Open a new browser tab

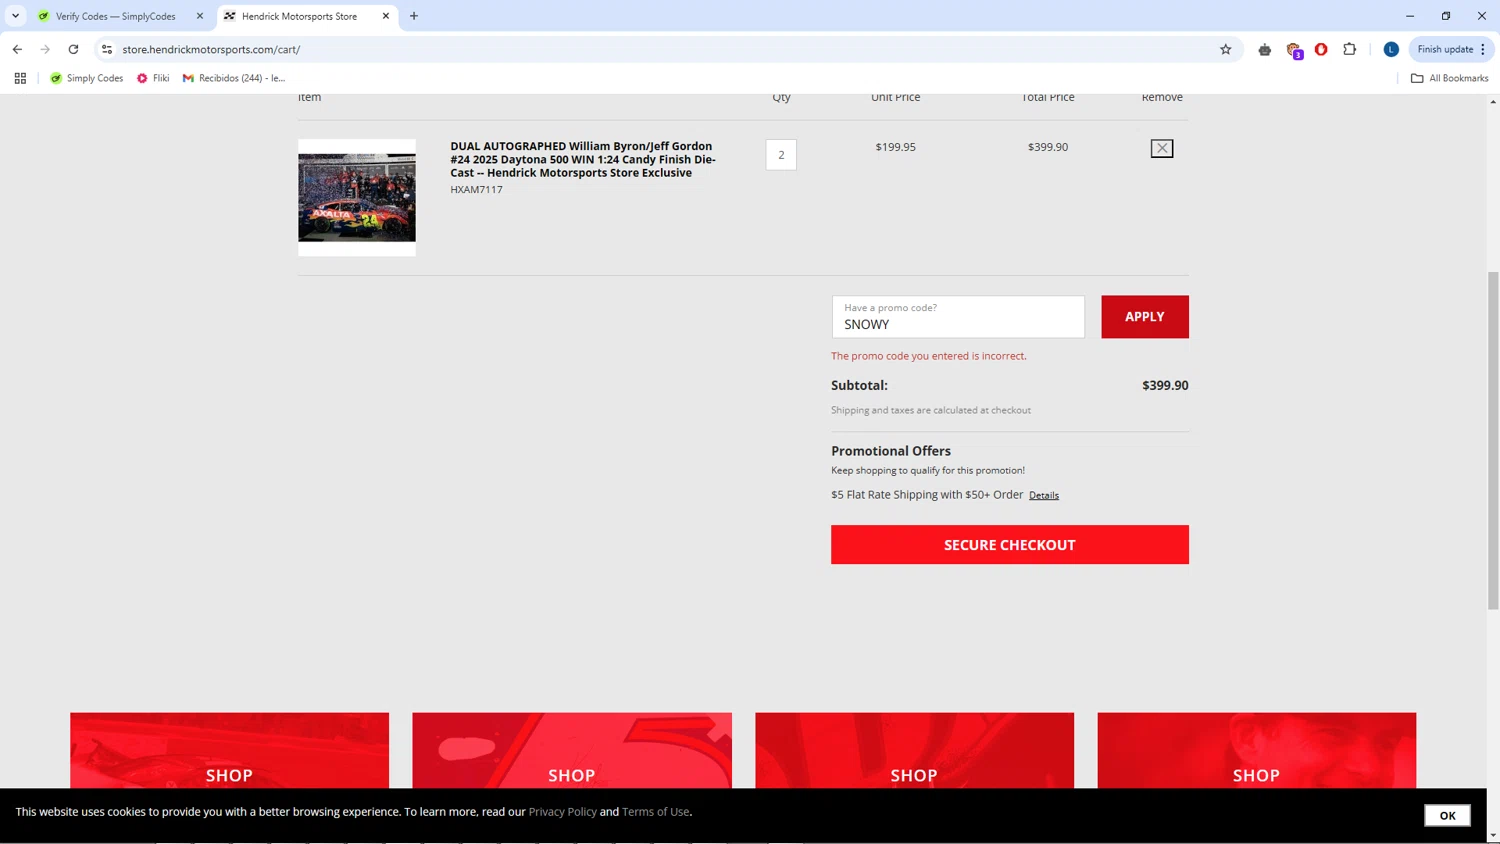414,16
